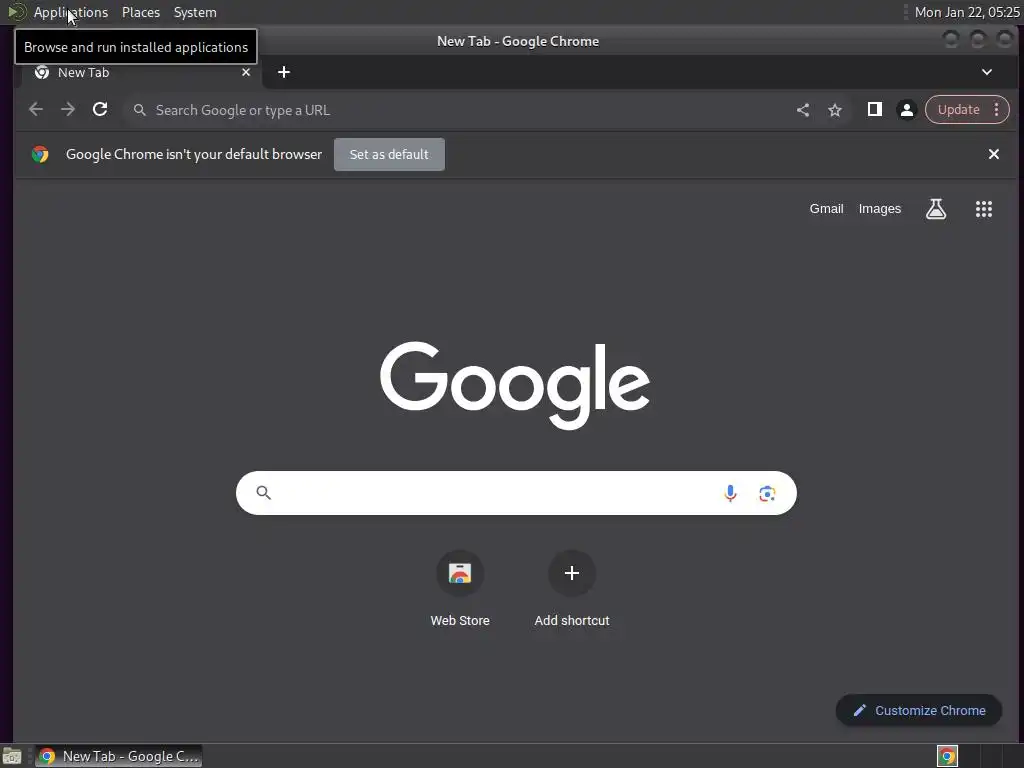1024x768 pixels.
Task: Start voice search with microphone
Action: pyautogui.click(x=730, y=493)
